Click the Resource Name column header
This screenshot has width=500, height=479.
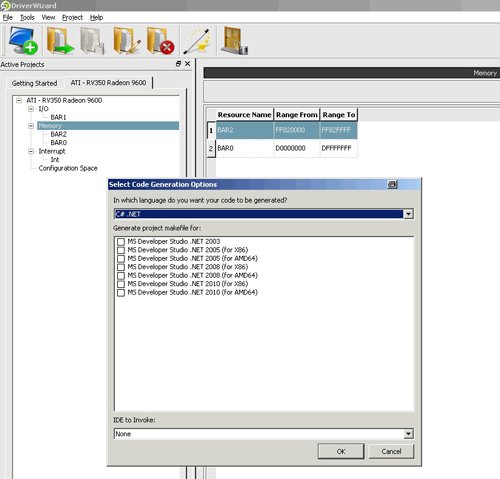point(245,115)
